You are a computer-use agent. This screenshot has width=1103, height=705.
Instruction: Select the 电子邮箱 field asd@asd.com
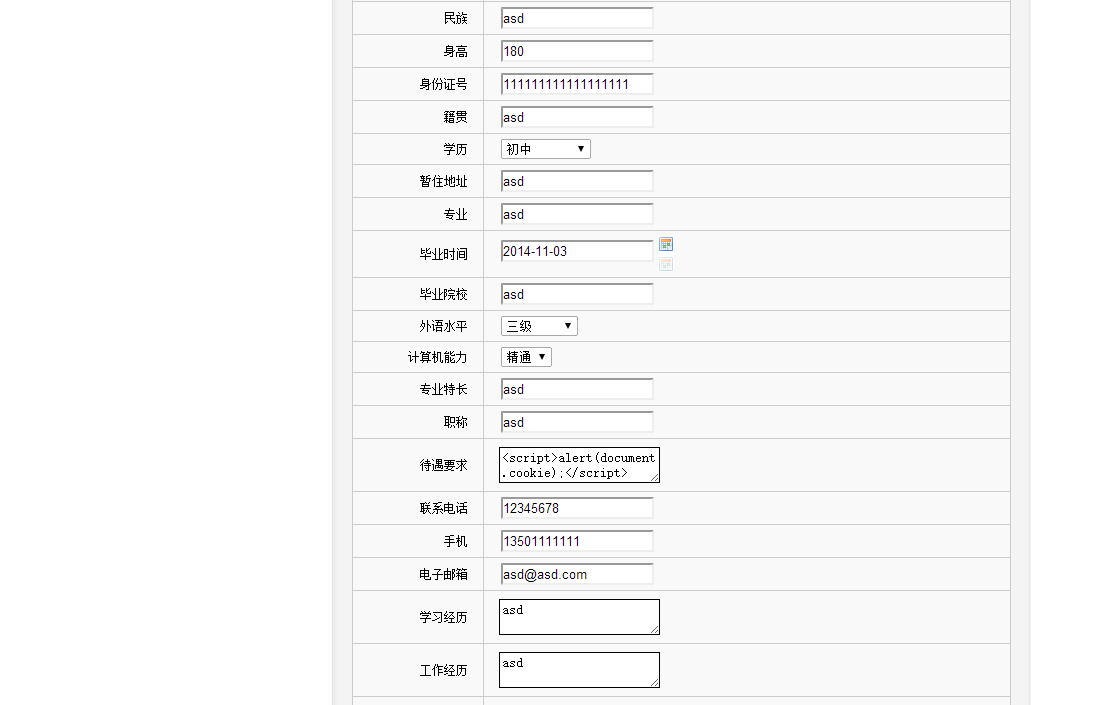pos(577,574)
